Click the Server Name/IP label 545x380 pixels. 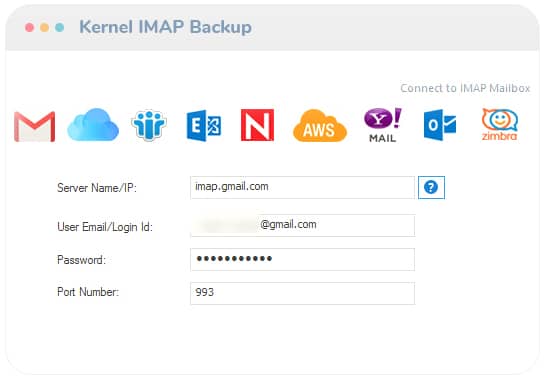(97, 188)
